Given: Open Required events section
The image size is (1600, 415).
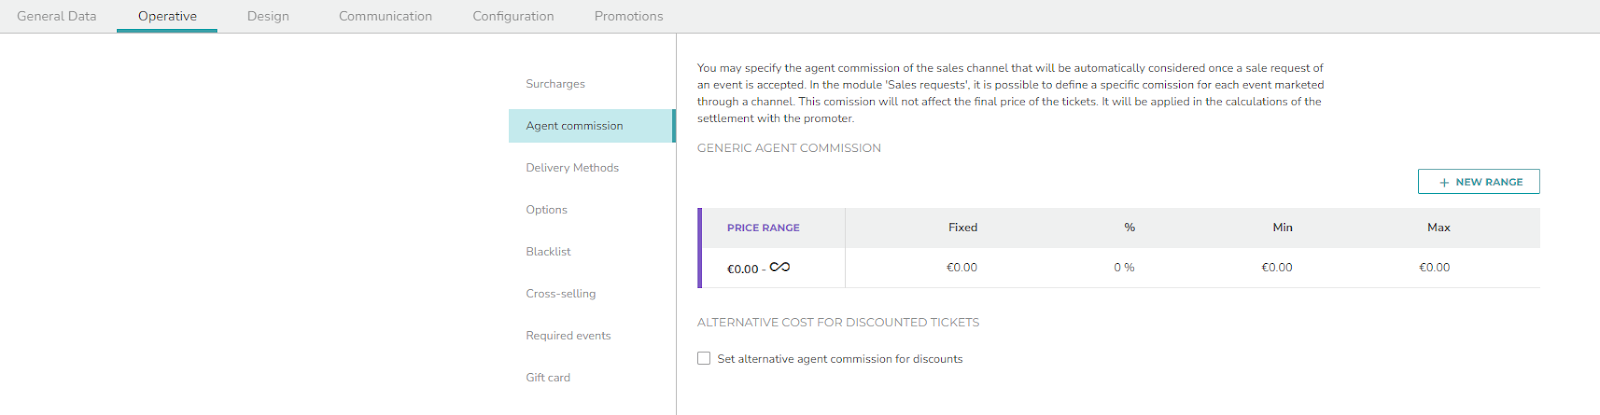Looking at the screenshot, I should click(x=568, y=336).
